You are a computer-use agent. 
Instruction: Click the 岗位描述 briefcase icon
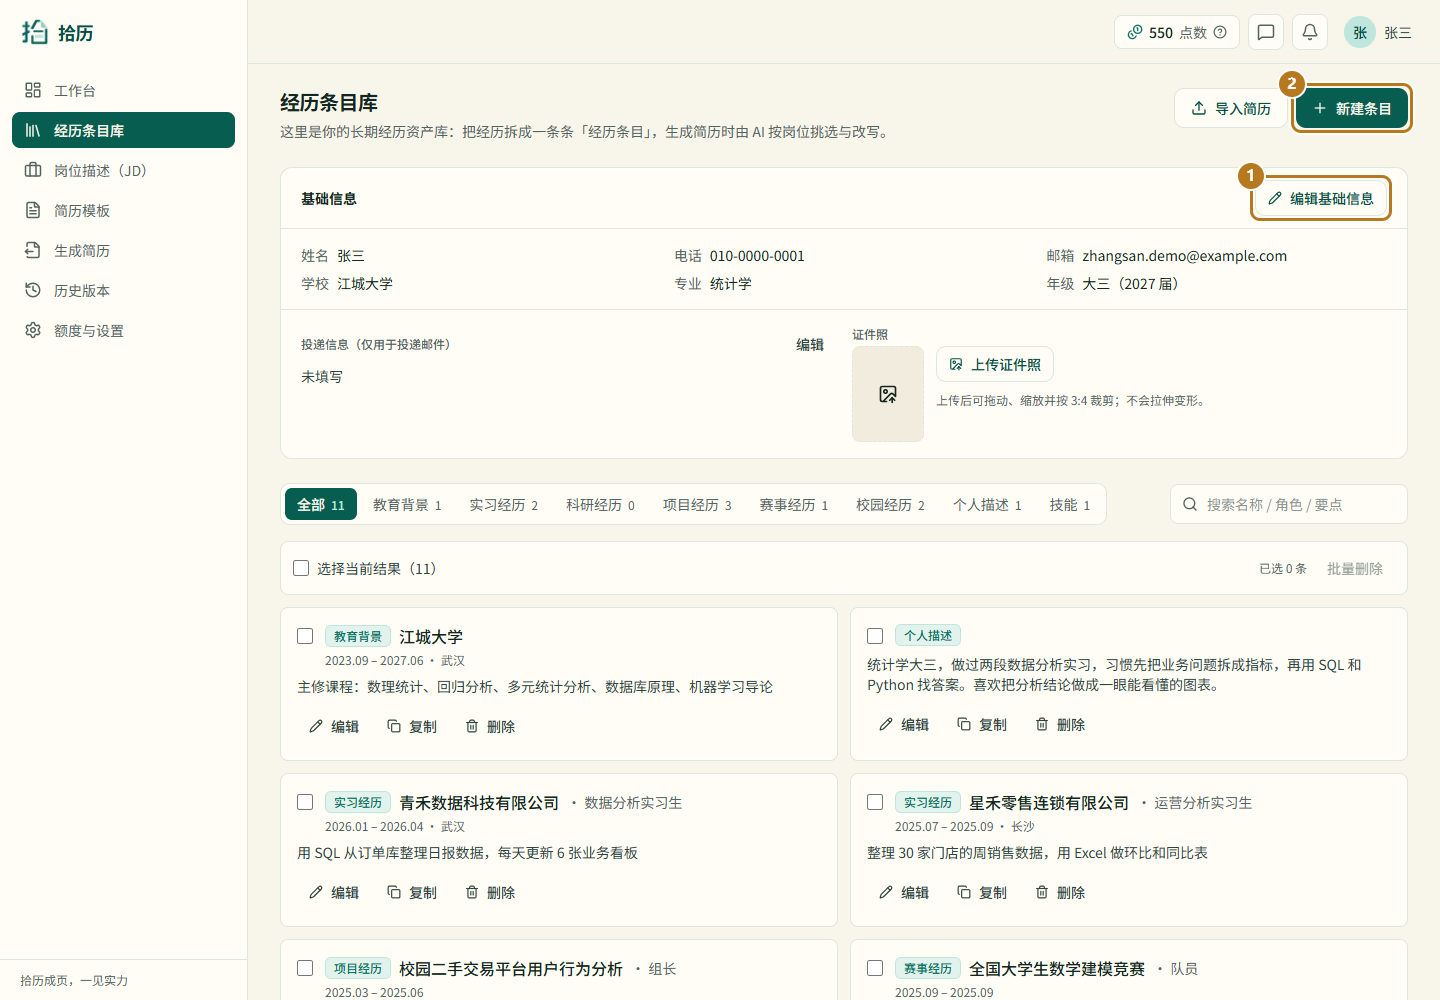pos(33,170)
